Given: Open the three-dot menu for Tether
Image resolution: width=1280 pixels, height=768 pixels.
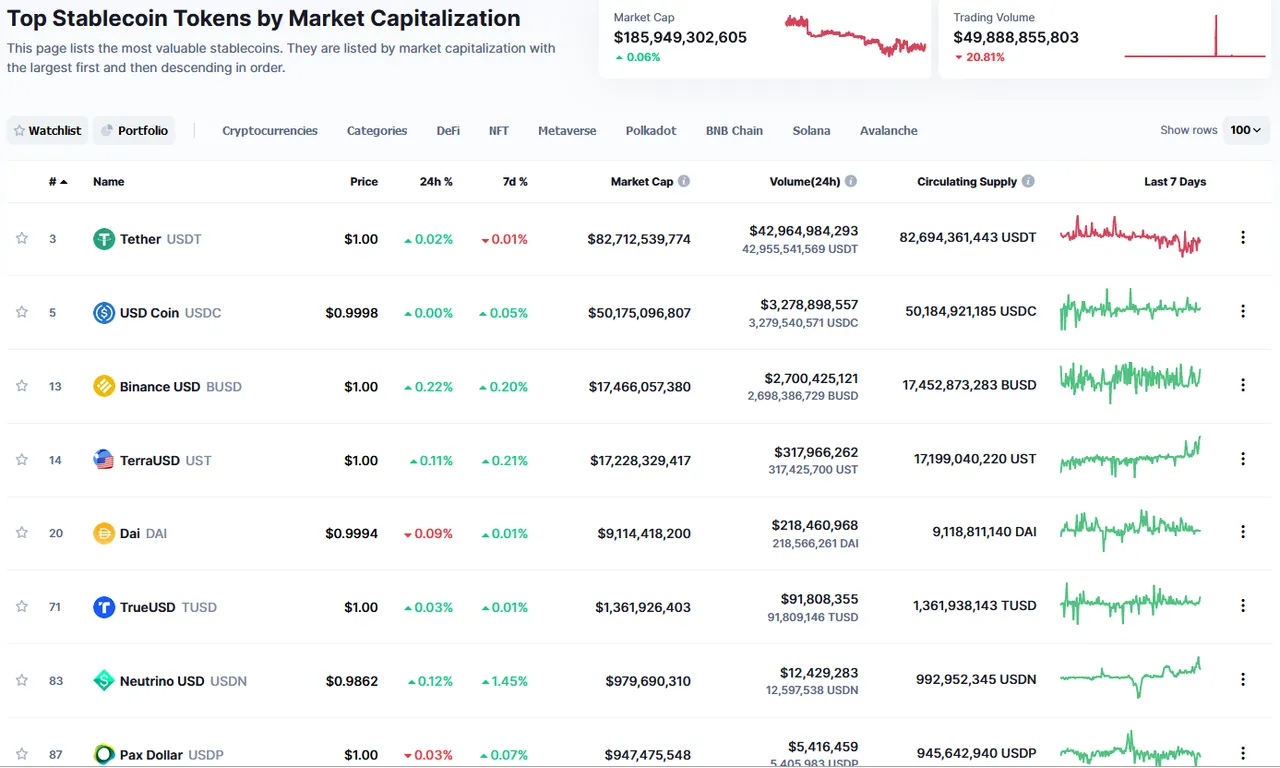Looking at the screenshot, I should [x=1243, y=237].
